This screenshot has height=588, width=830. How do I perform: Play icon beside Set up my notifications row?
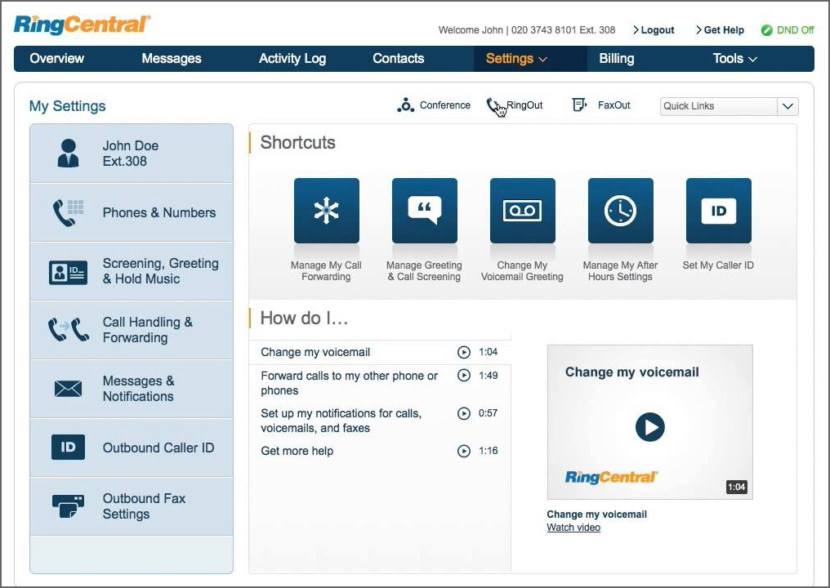pyautogui.click(x=464, y=413)
